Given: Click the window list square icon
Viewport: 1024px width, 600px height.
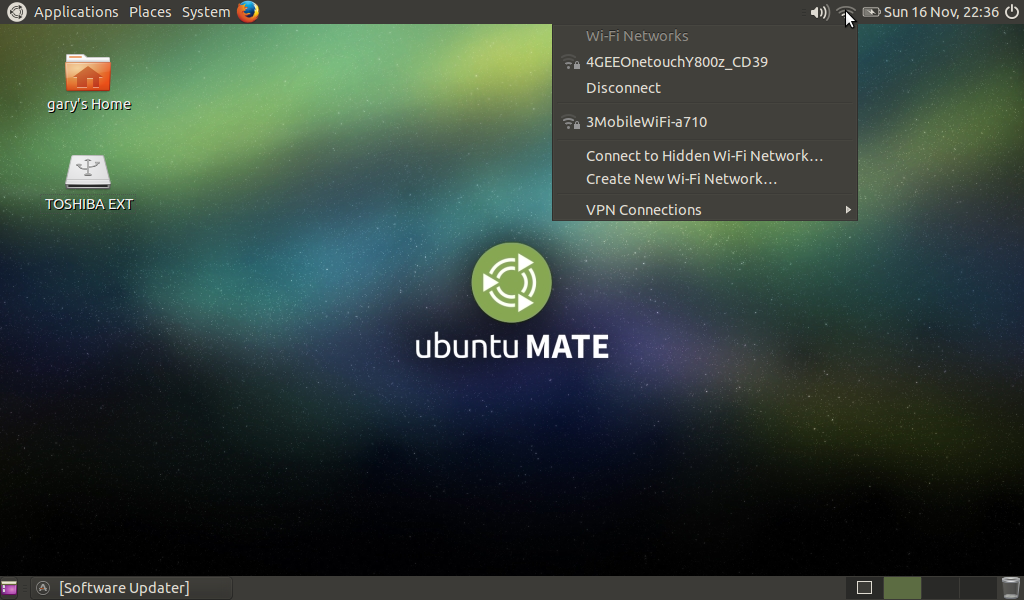Looking at the screenshot, I should (x=864, y=588).
